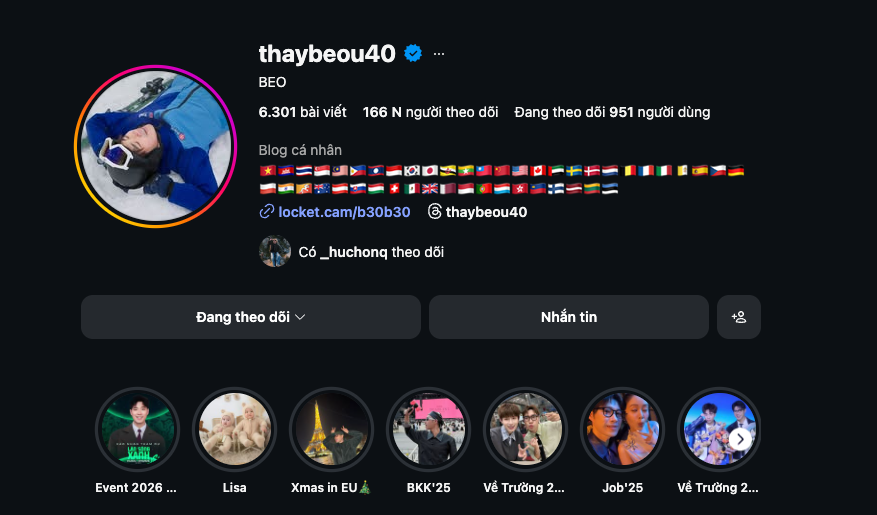This screenshot has height=515, width=877.
Task: Open the BKK'25 highlight
Action: (x=428, y=429)
